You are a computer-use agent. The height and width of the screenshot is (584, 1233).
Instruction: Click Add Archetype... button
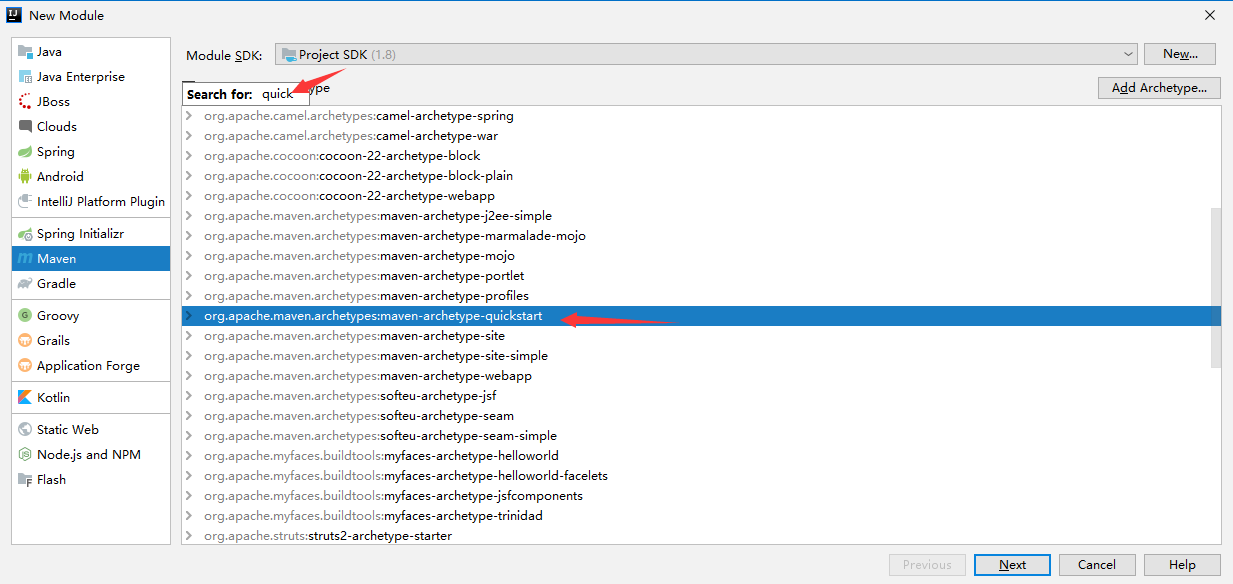(1159, 88)
